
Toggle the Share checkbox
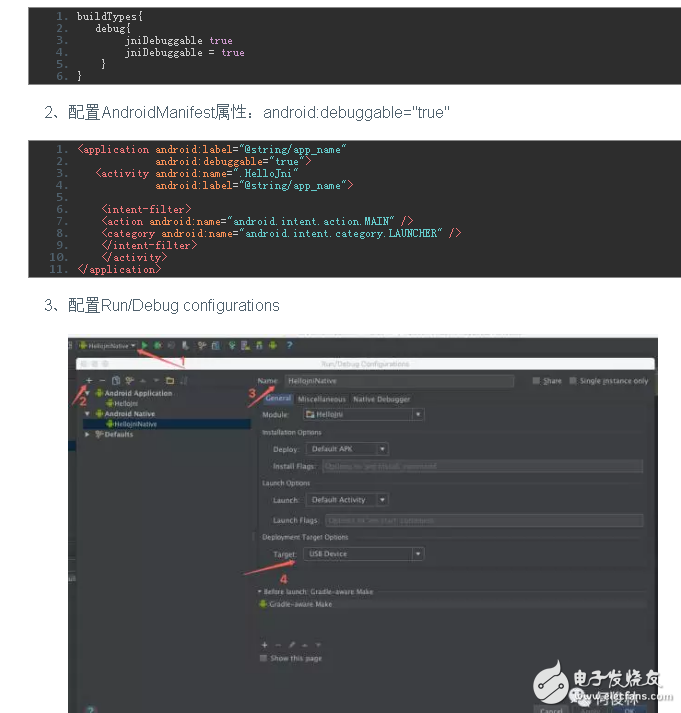536,381
